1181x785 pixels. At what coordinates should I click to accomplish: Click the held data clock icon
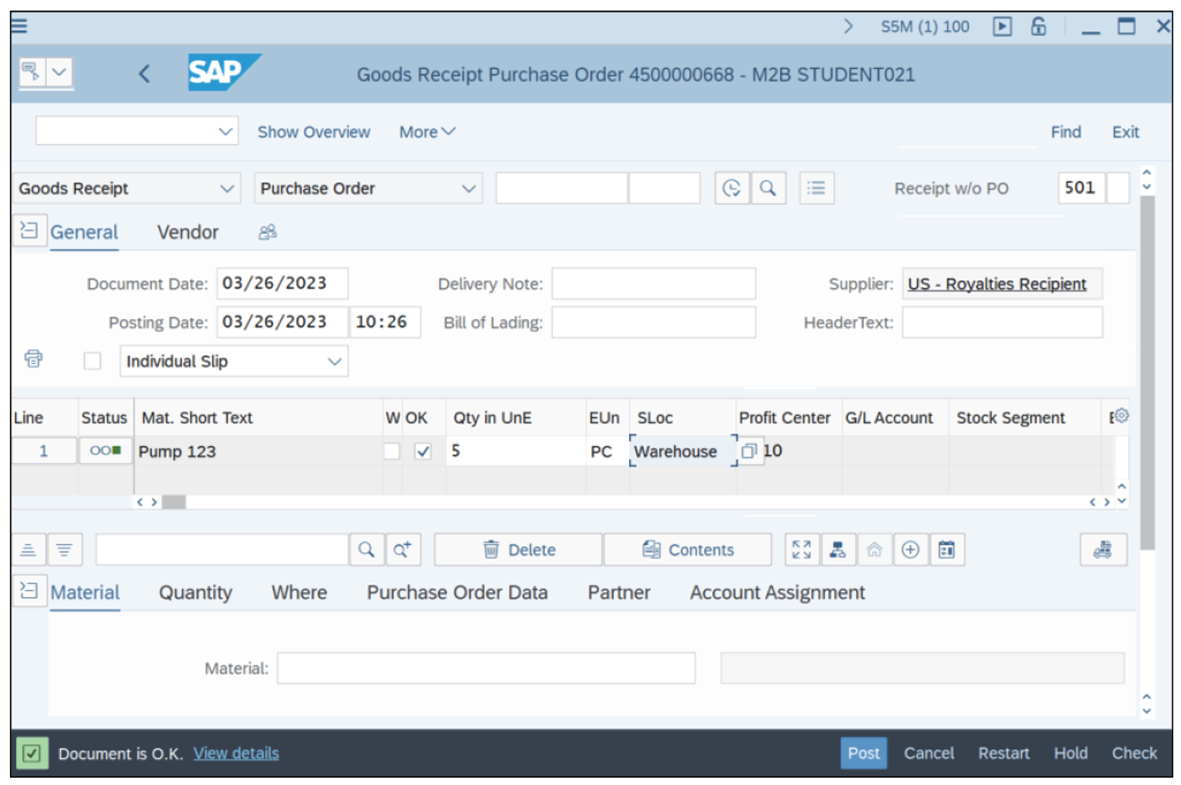point(731,188)
